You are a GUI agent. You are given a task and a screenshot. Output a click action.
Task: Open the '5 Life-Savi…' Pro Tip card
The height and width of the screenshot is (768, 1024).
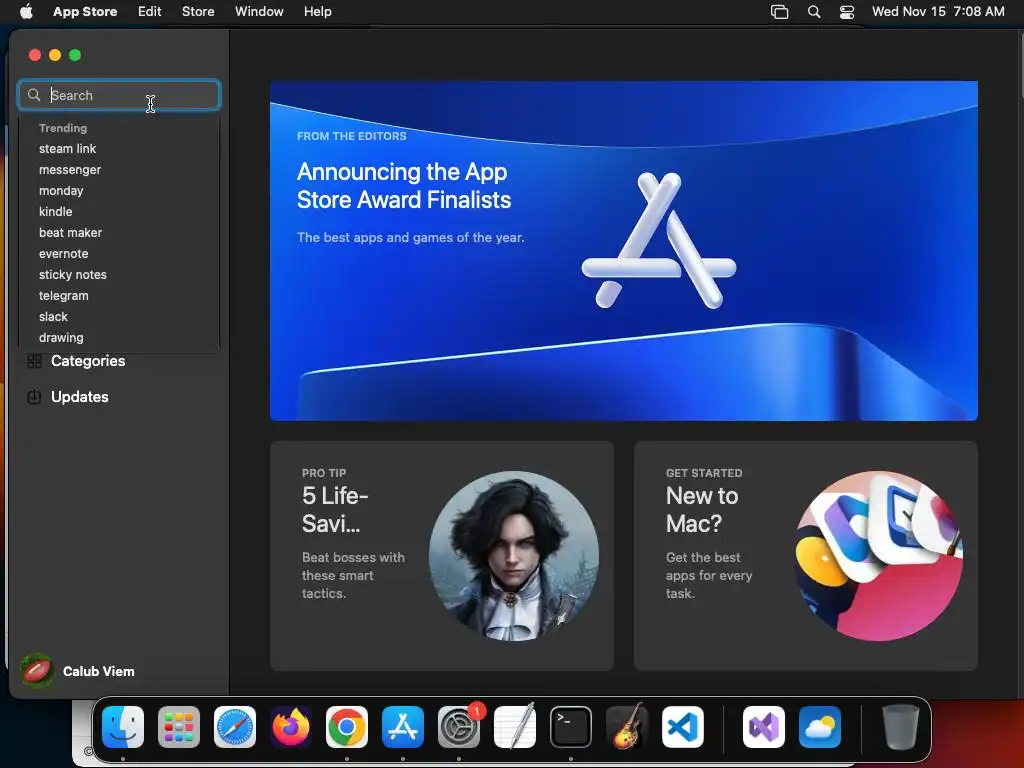(x=441, y=556)
